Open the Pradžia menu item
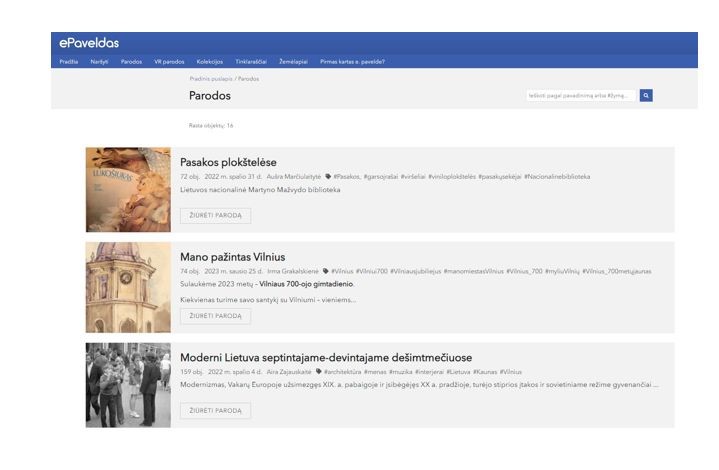 click(69, 61)
